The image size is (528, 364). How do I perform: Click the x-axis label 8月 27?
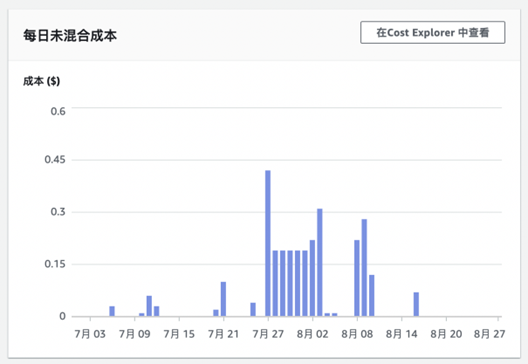pyautogui.click(x=489, y=334)
